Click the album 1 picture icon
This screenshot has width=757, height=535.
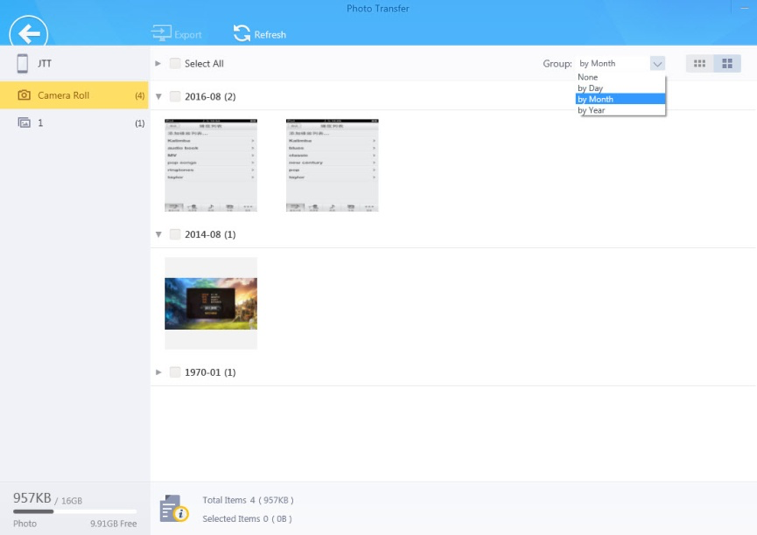pyautogui.click(x=24, y=123)
